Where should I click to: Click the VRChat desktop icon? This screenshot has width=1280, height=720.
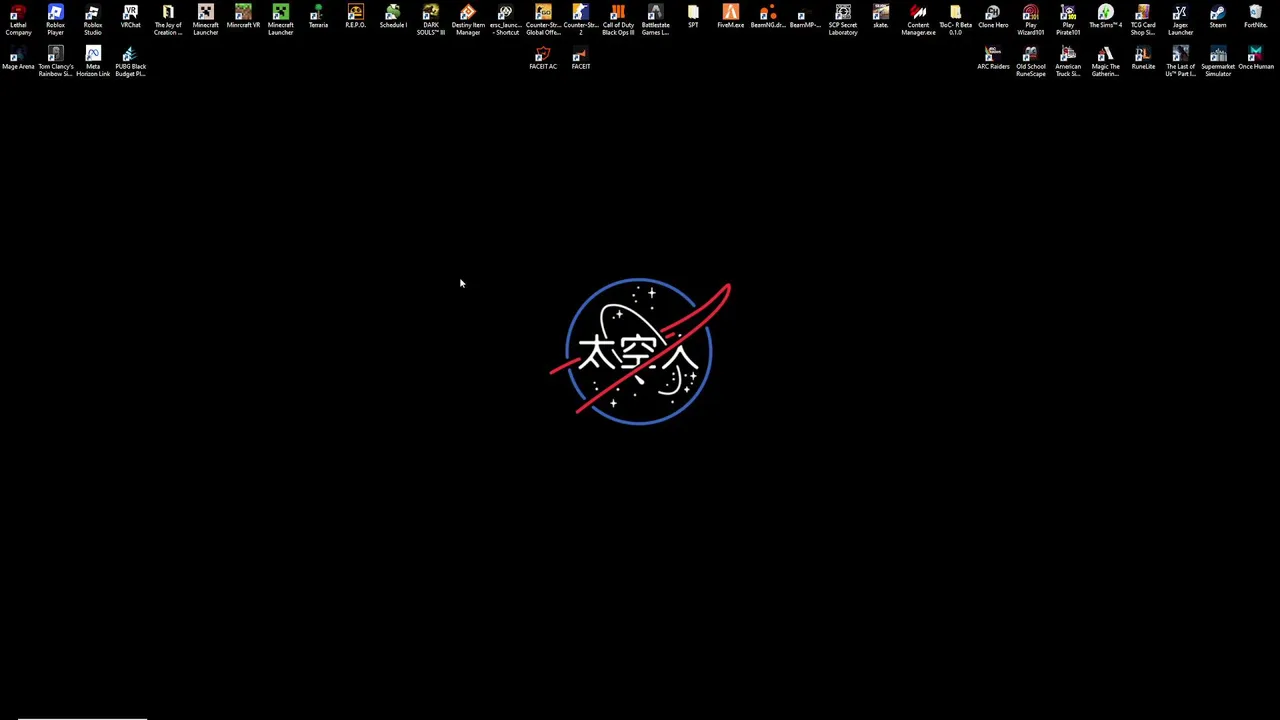130,17
